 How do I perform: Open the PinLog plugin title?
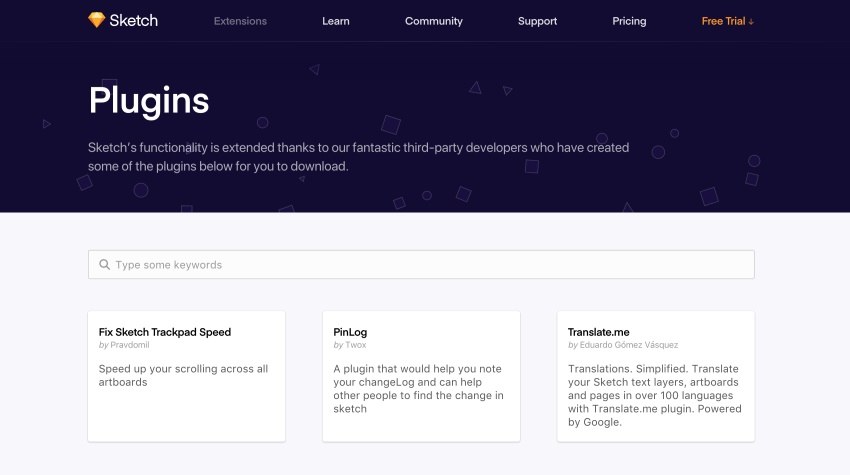350,332
